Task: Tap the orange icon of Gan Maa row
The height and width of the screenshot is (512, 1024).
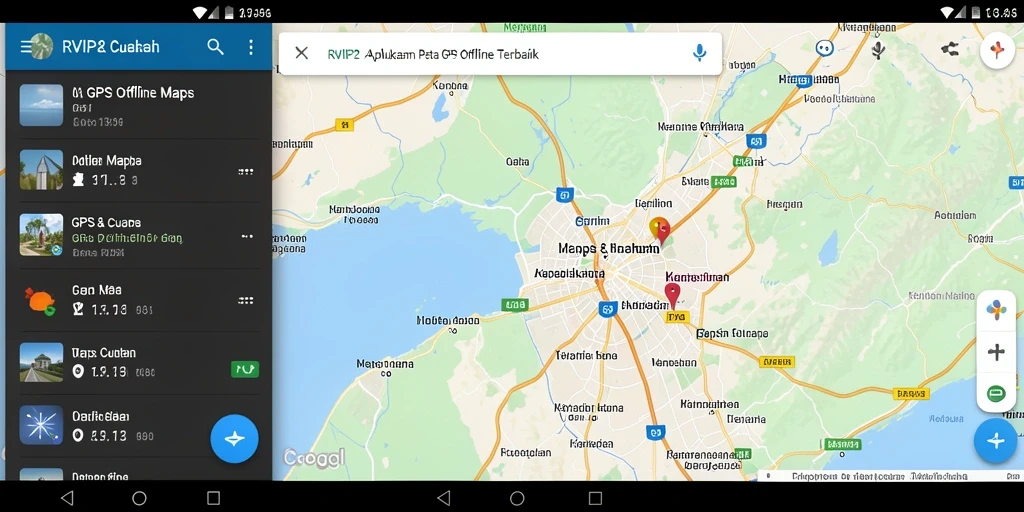Action: pos(40,301)
